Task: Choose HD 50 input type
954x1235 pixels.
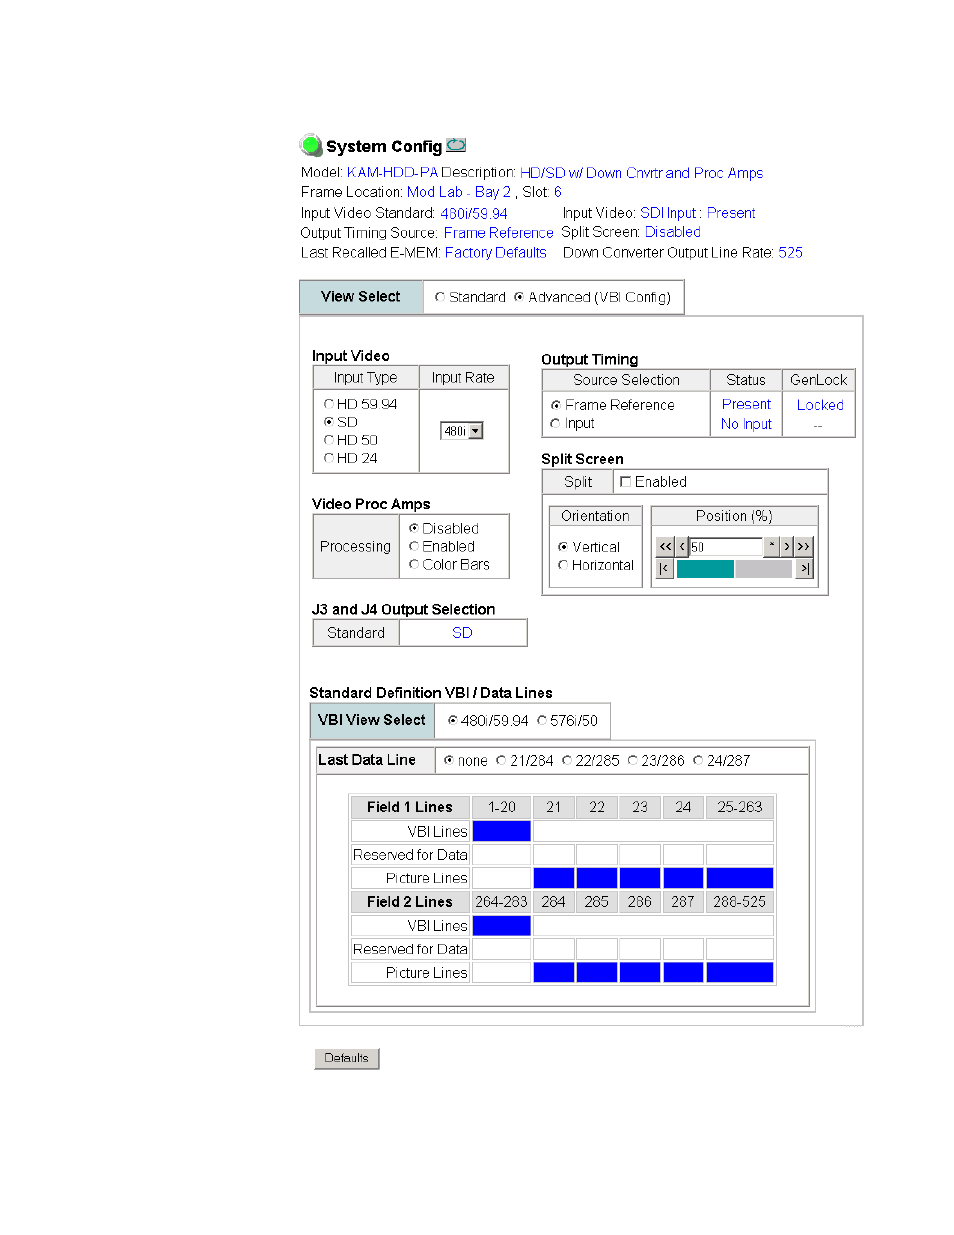Action: click(328, 440)
